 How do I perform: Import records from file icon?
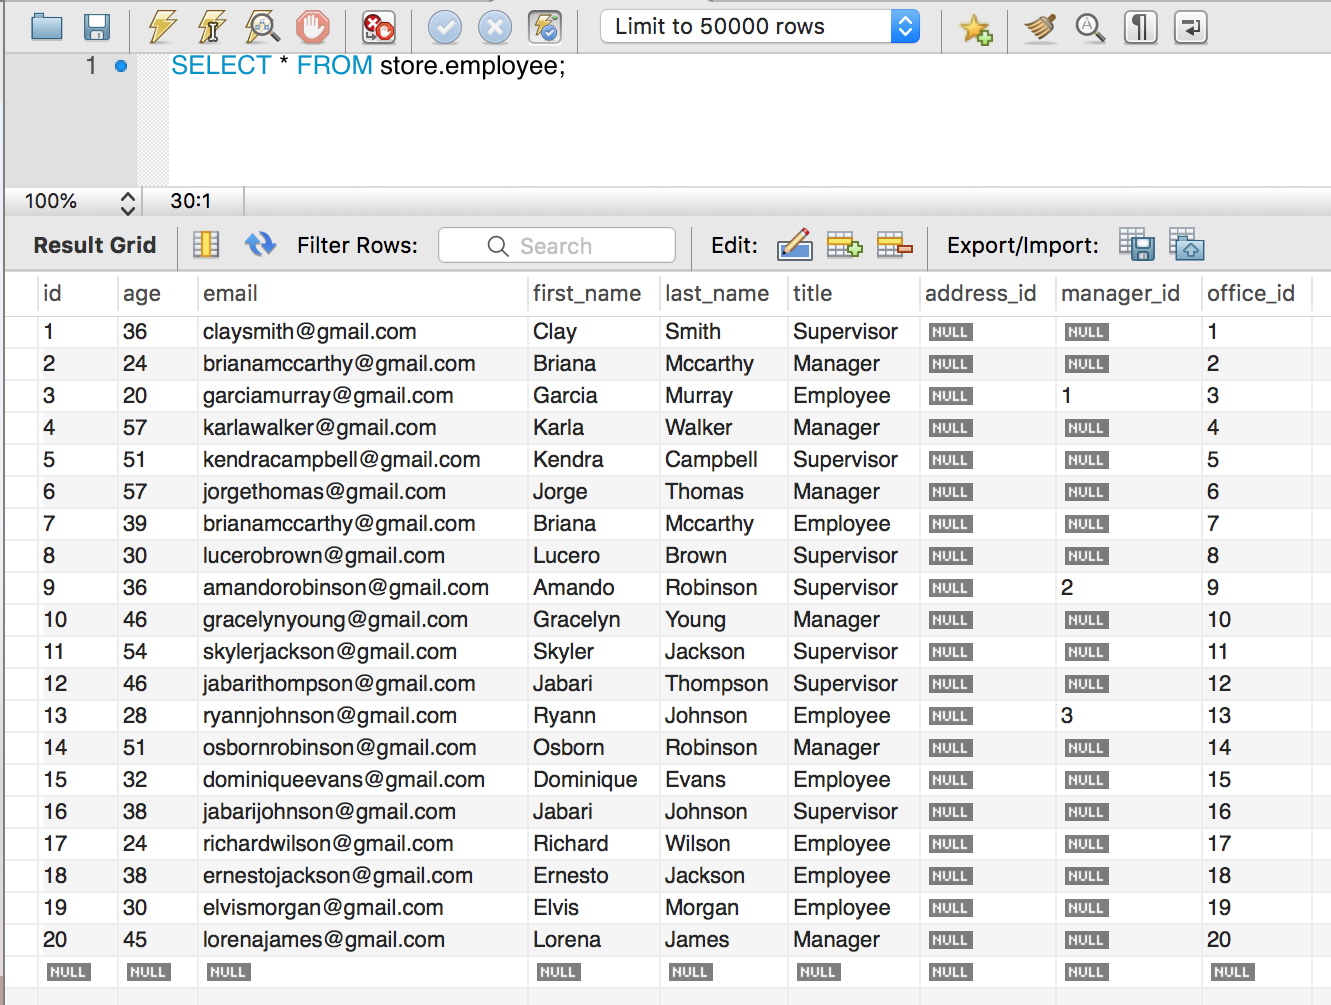click(1187, 245)
